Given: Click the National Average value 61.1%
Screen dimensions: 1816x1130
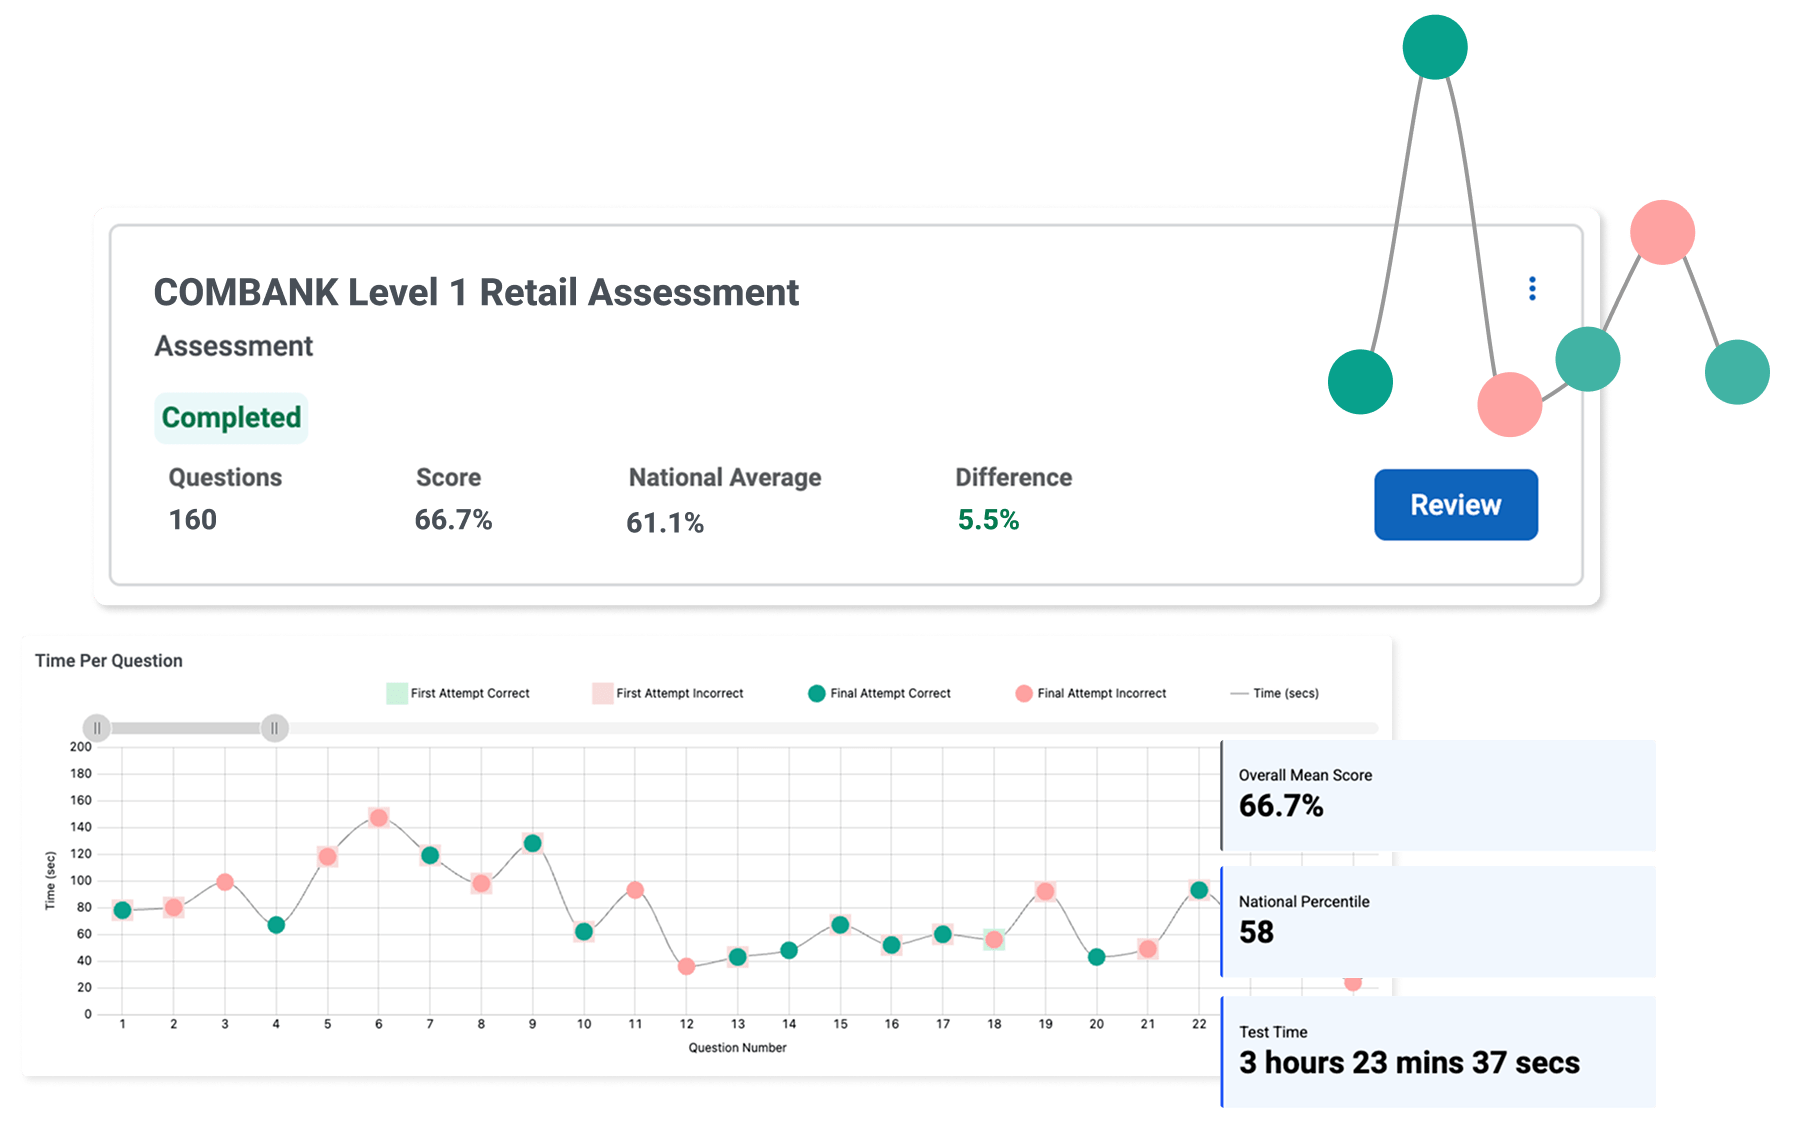Looking at the screenshot, I should pos(665,523).
